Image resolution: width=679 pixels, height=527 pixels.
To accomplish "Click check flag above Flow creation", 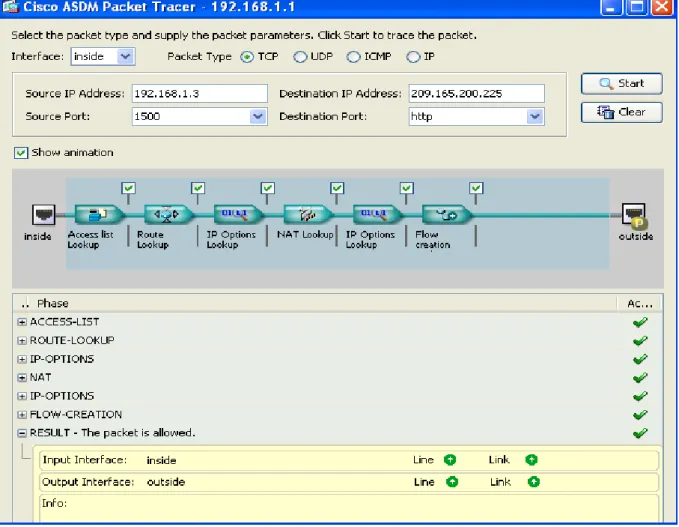I will click(x=476, y=188).
